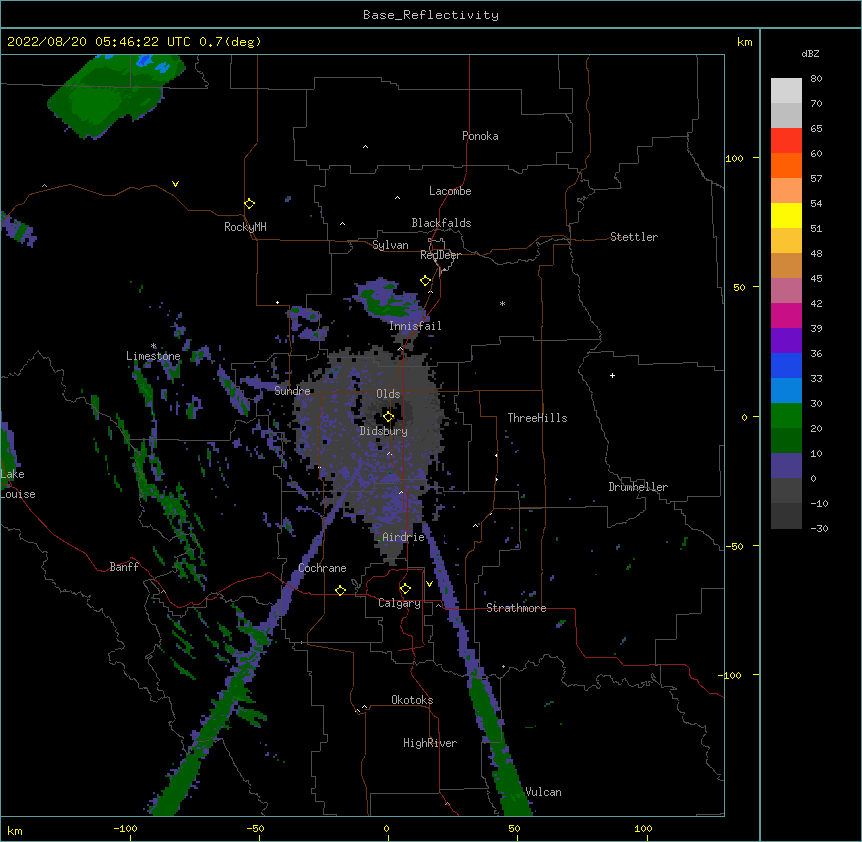This screenshot has width=862, height=842.
Task: Click the Strathmore label
Action: [x=516, y=608]
